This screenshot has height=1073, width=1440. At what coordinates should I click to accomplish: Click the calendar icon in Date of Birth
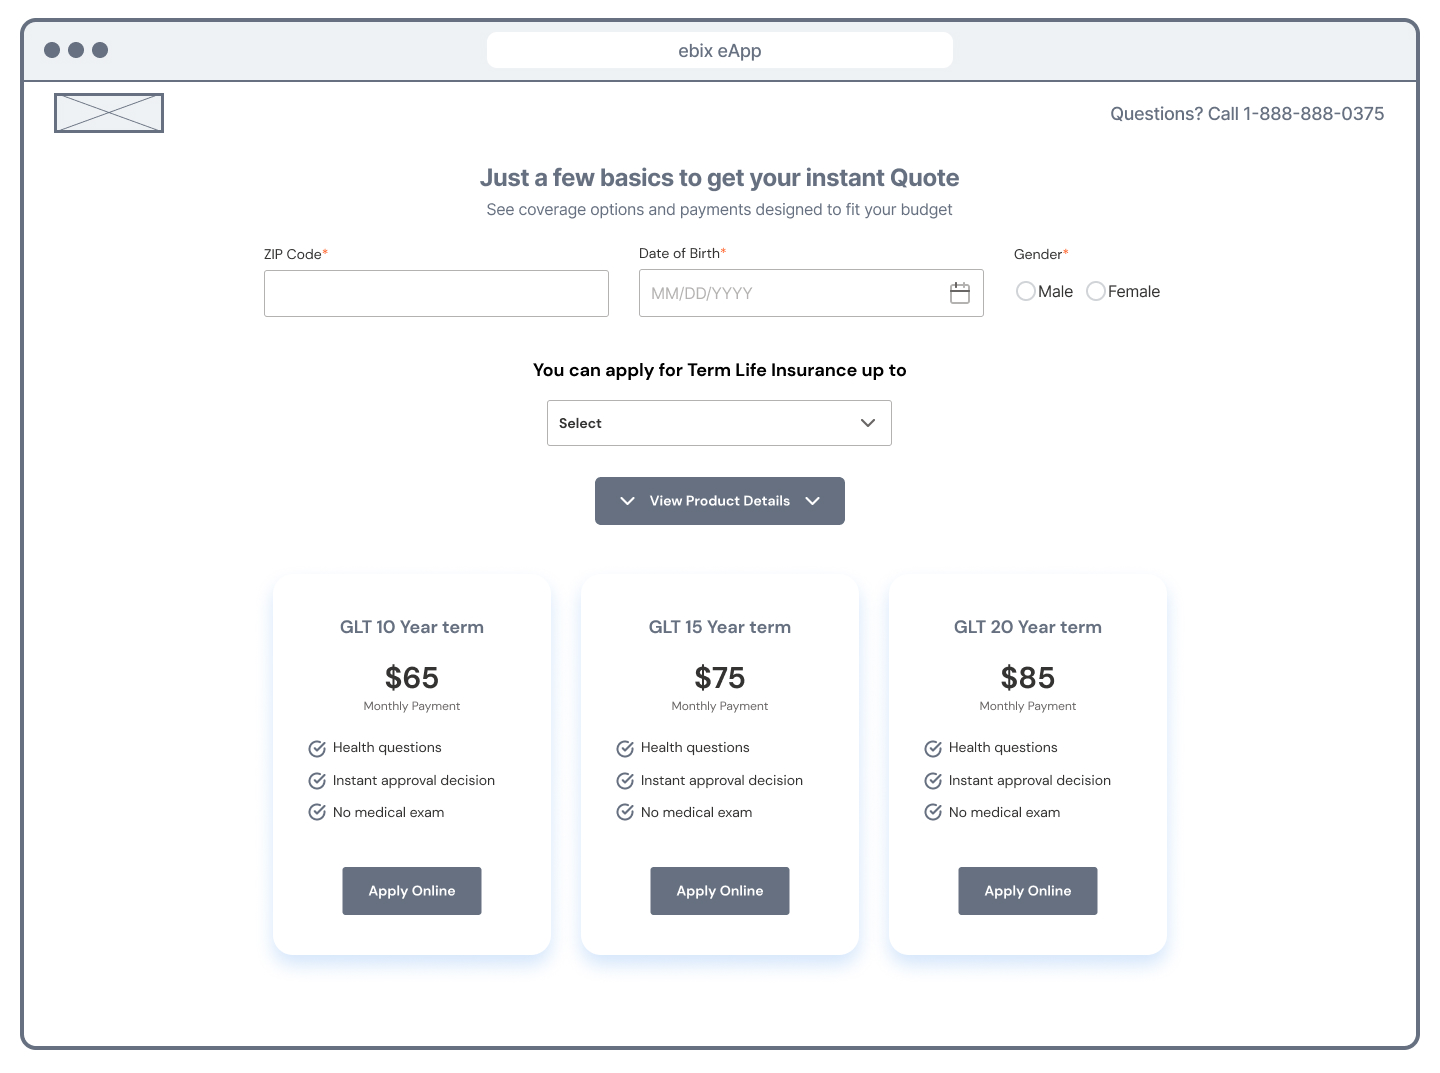(x=960, y=293)
